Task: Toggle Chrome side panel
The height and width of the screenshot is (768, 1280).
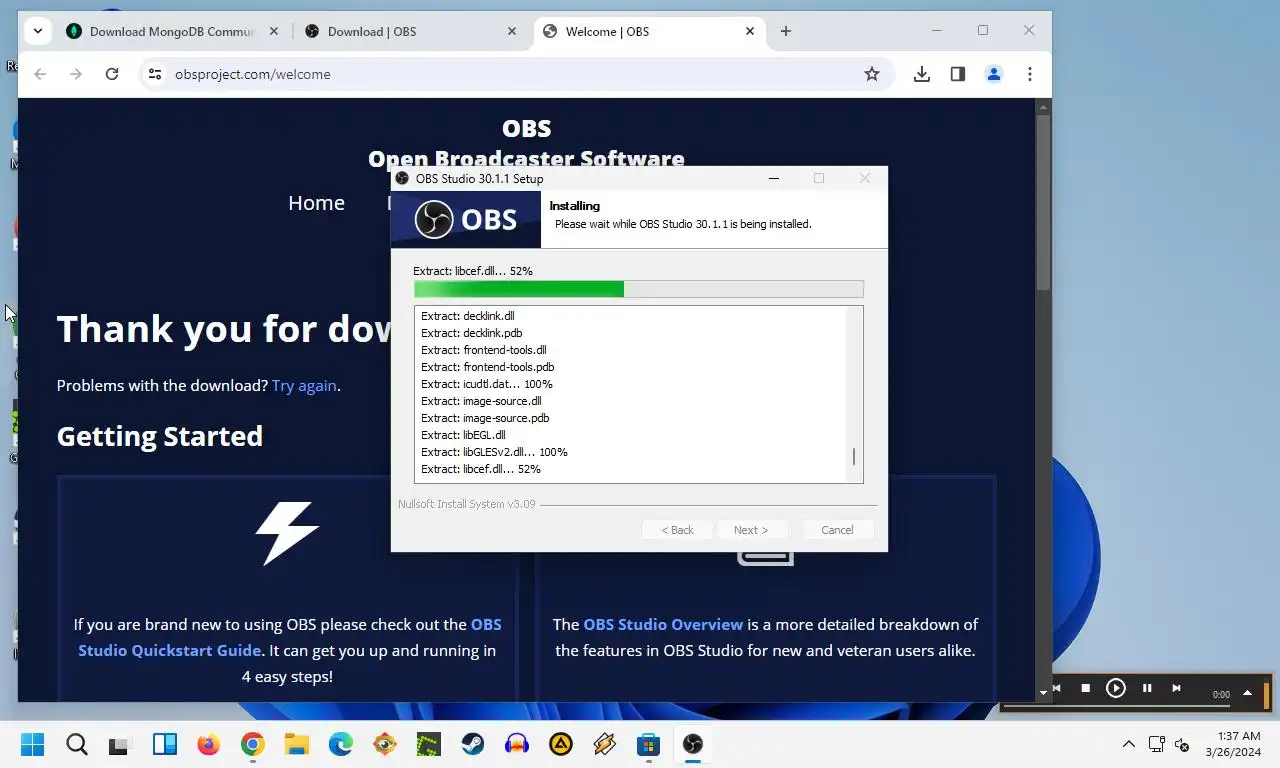Action: [x=958, y=74]
